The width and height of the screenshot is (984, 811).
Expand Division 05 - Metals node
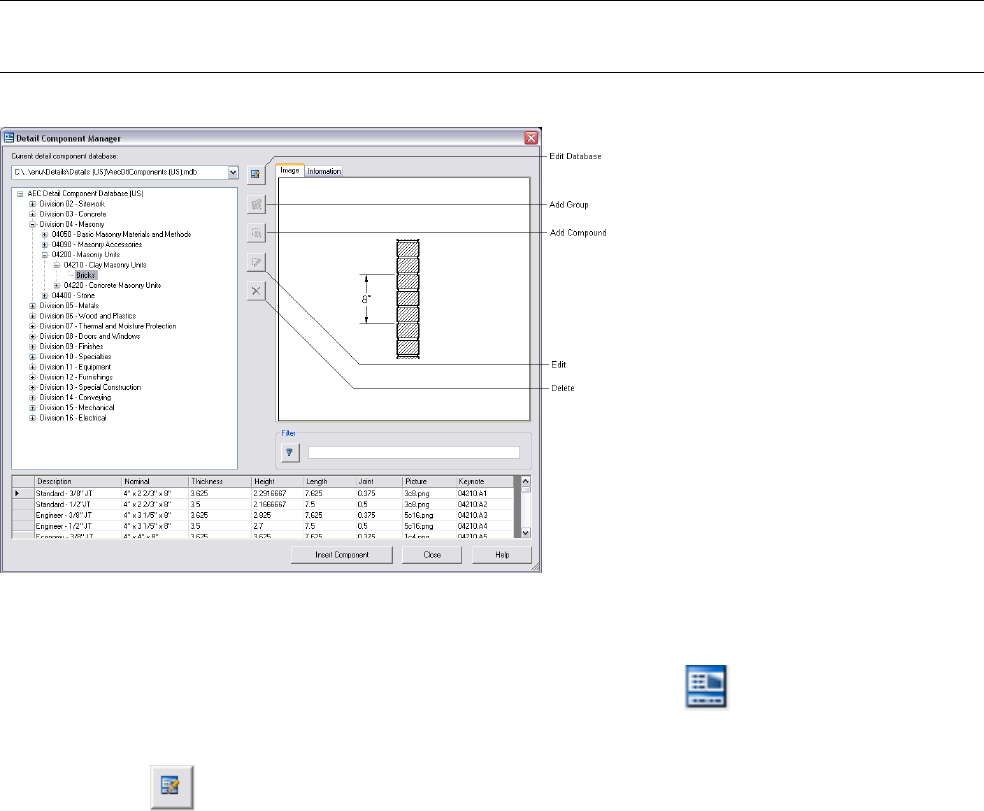[x=33, y=306]
